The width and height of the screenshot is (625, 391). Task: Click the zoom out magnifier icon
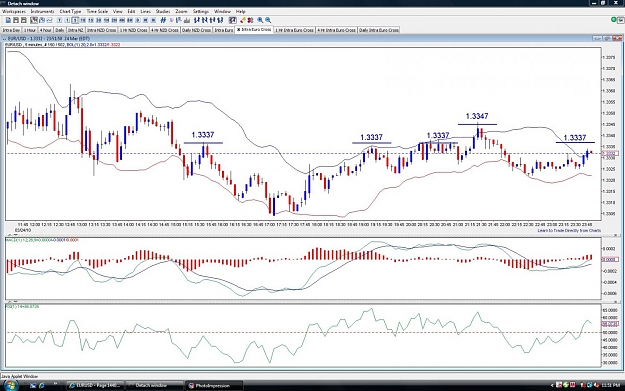pyautogui.click(x=268, y=20)
